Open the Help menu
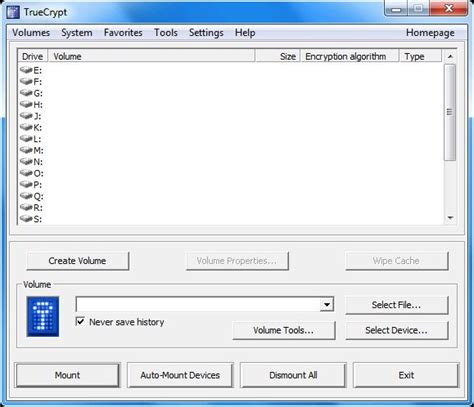 point(245,33)
